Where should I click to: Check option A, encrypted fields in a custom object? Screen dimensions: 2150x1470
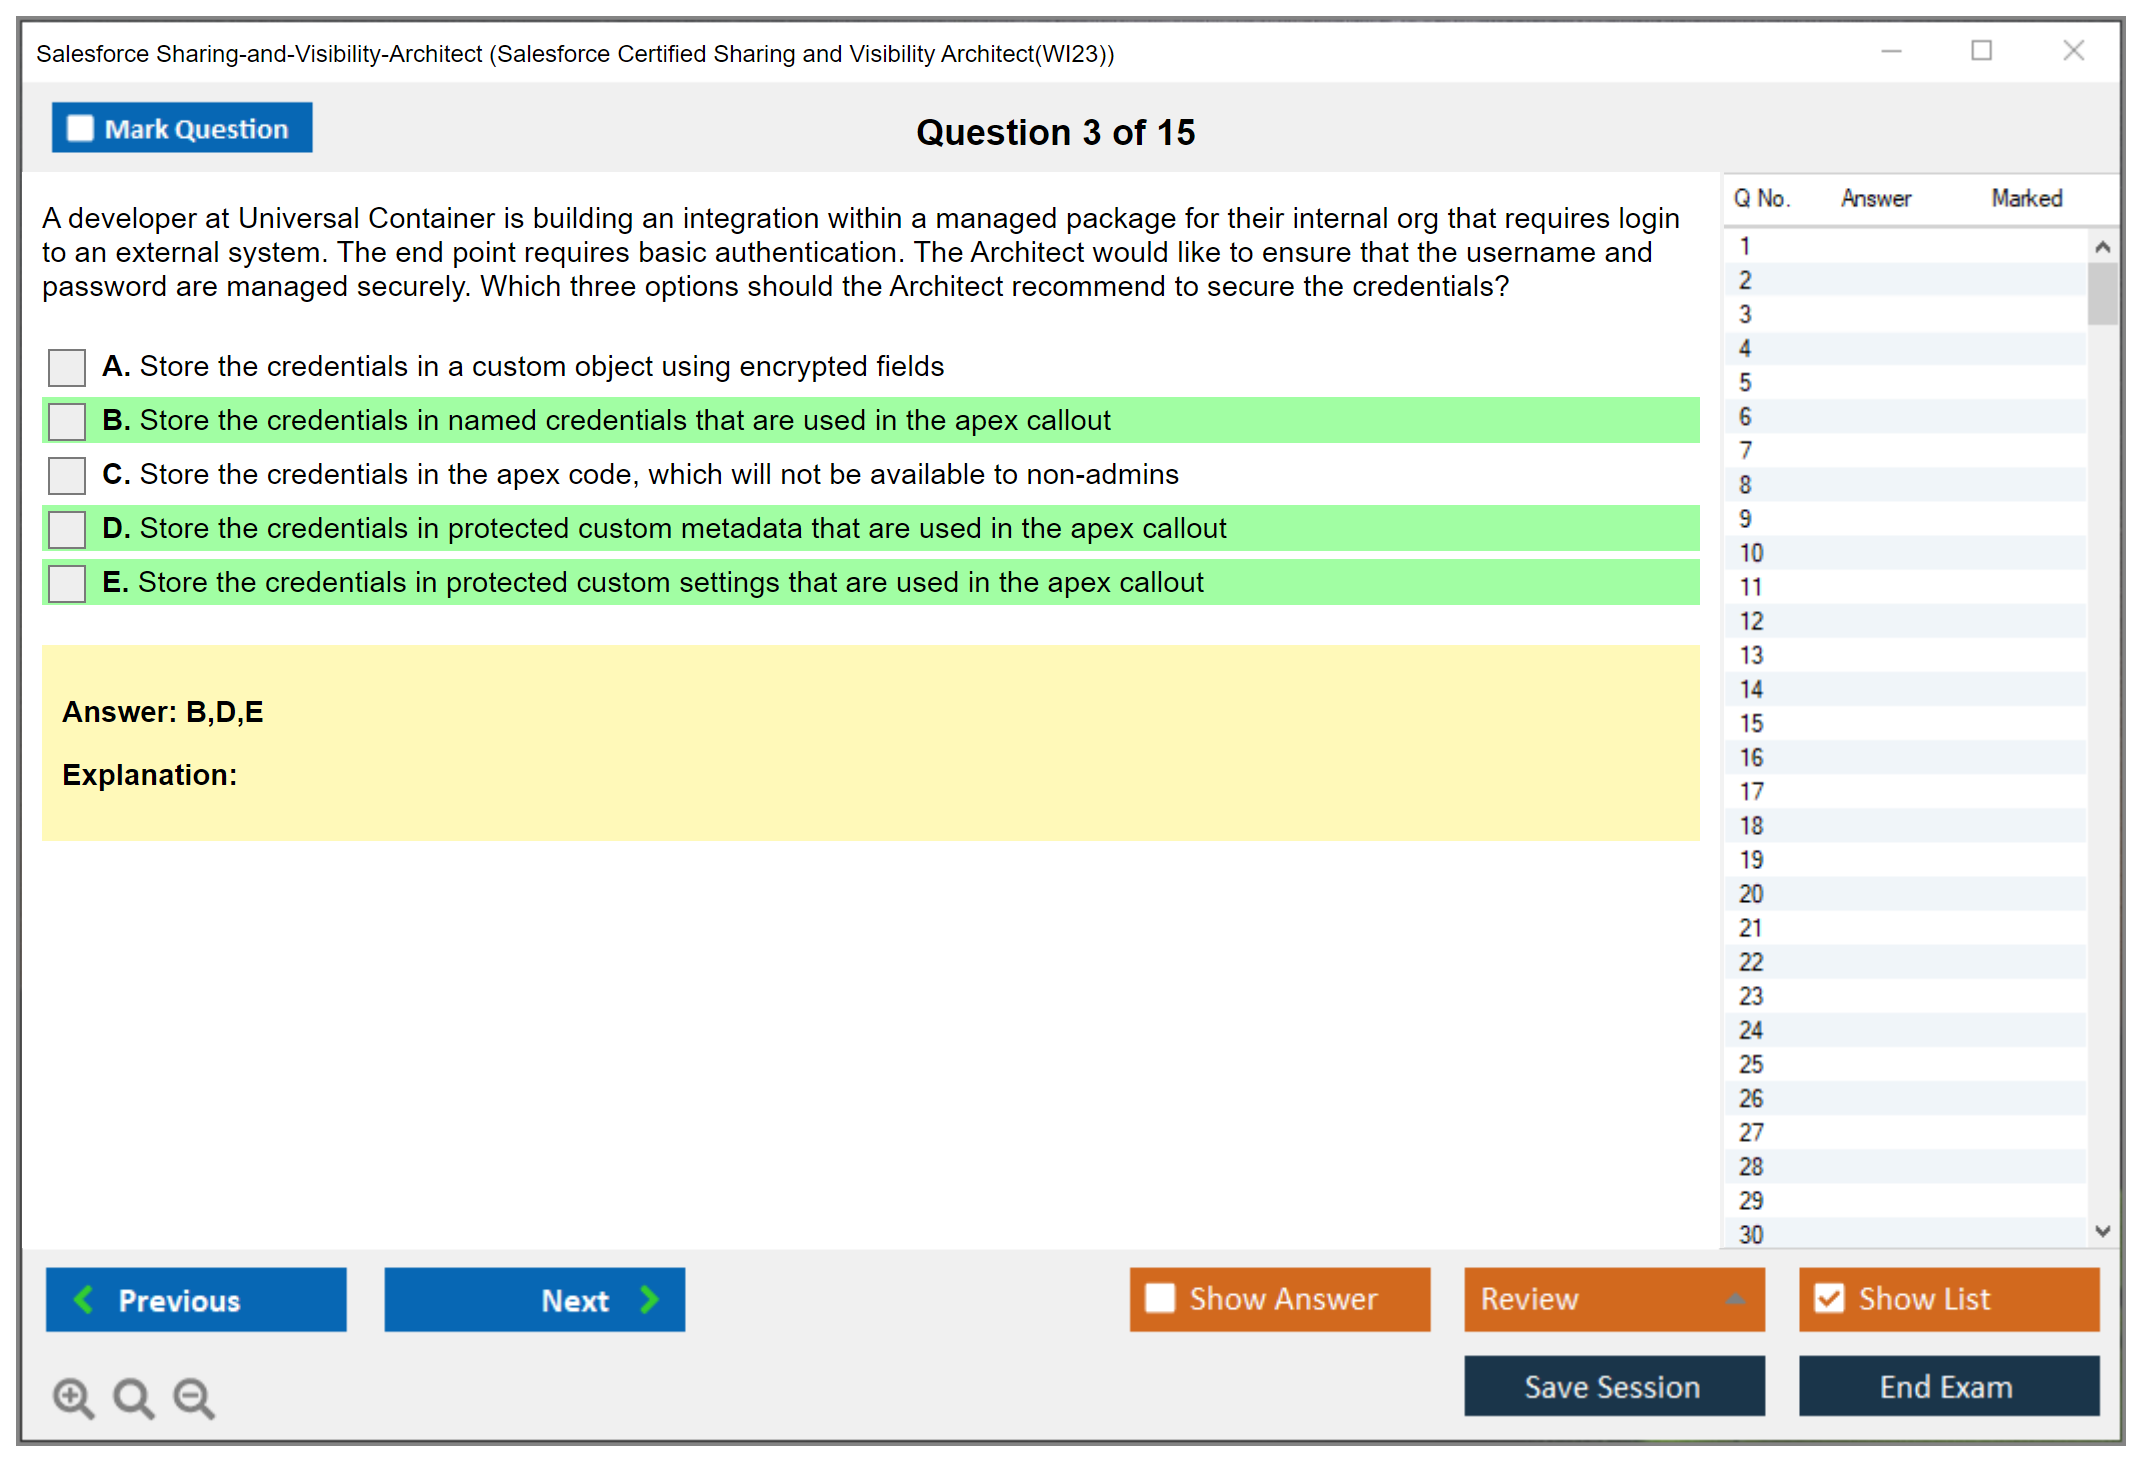pos(67,367)
